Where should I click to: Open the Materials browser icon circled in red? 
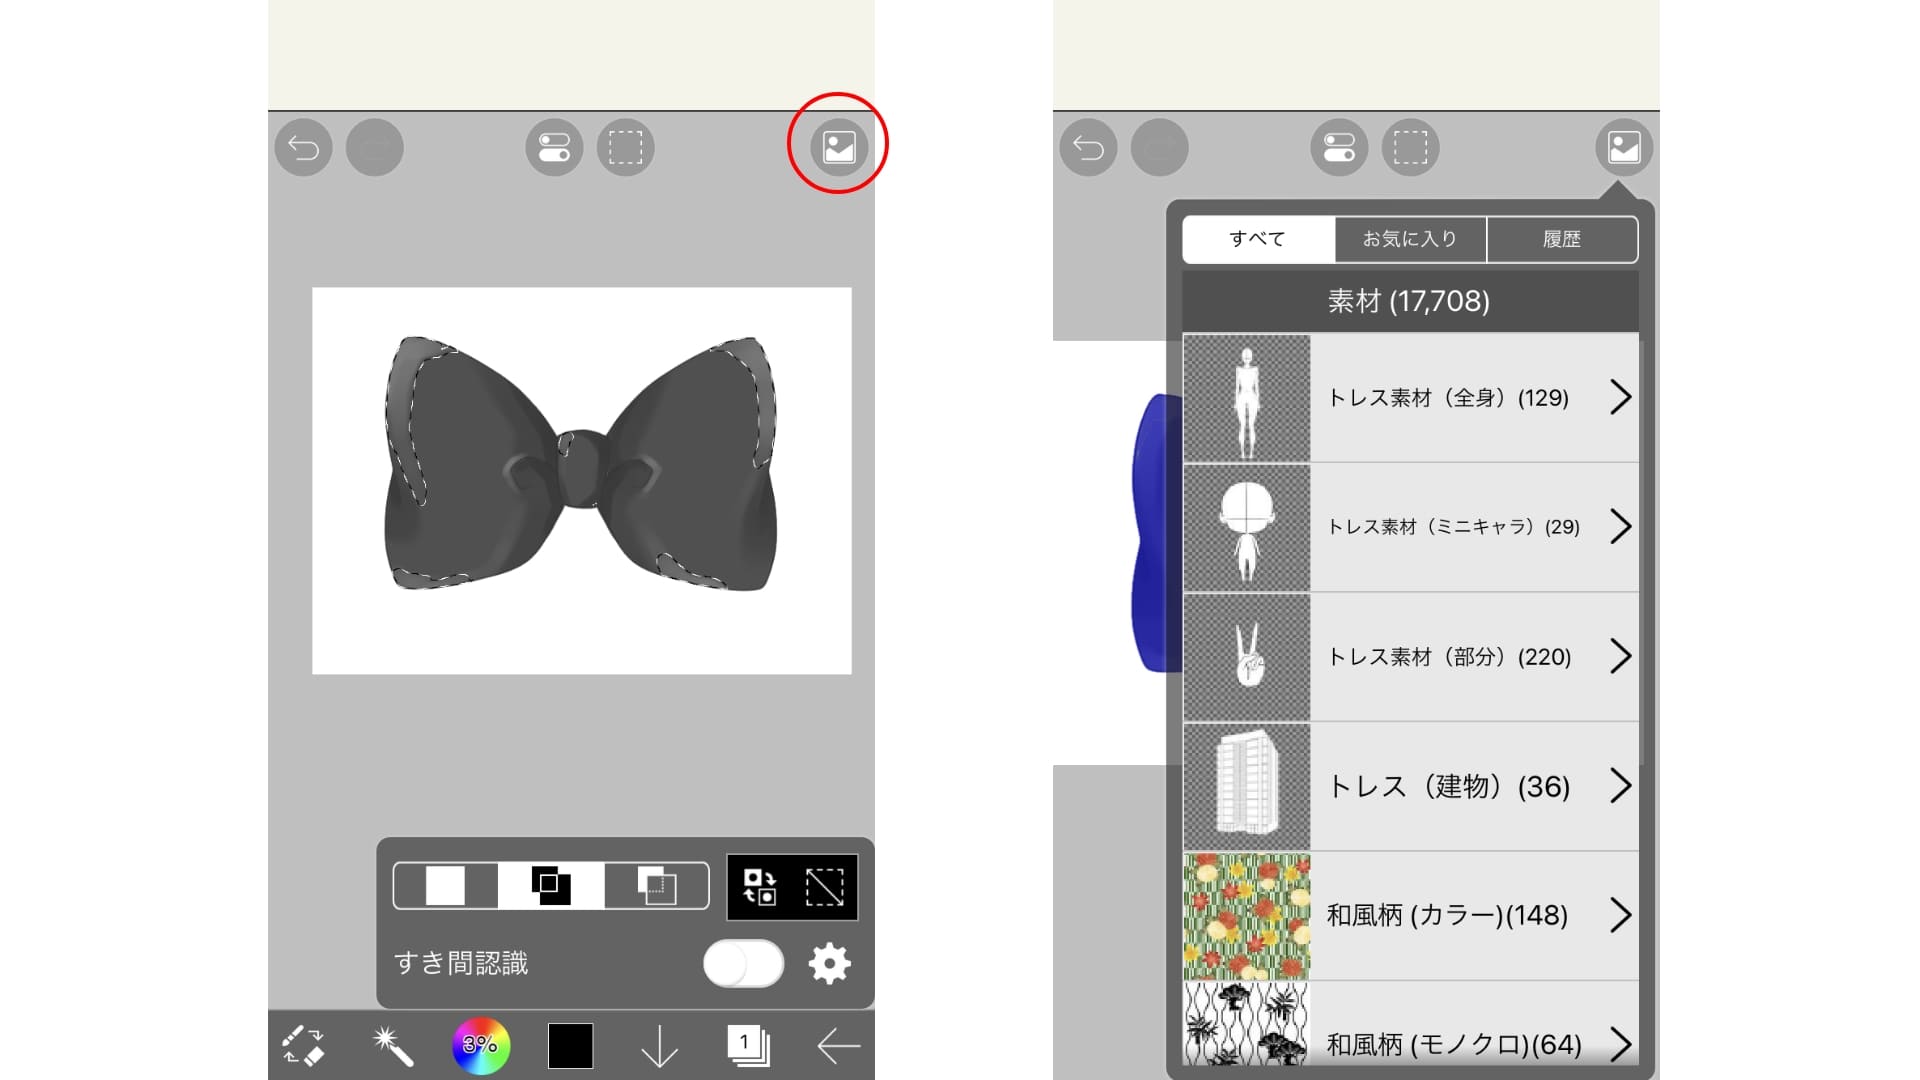[x=838, y=147]
